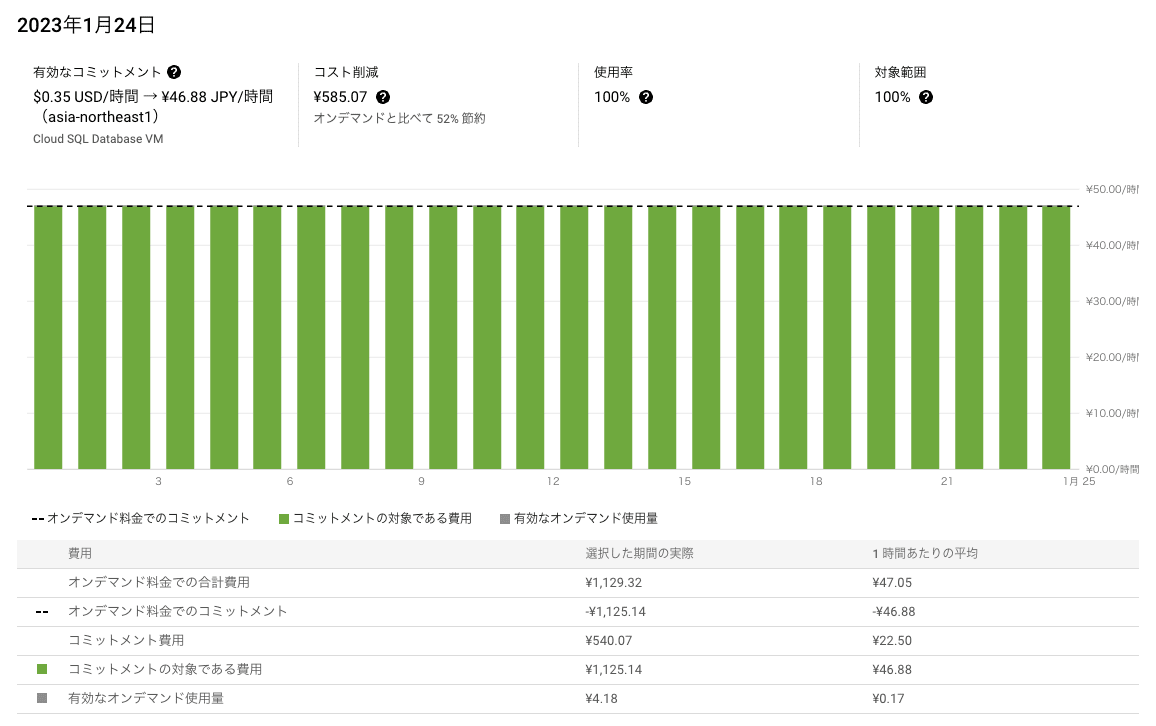The height and width of the screenshot is (726, 1156).
Task: Click dashed legend marker for オンデマンド料金でのコミットメント
Action: click(38, 519)
